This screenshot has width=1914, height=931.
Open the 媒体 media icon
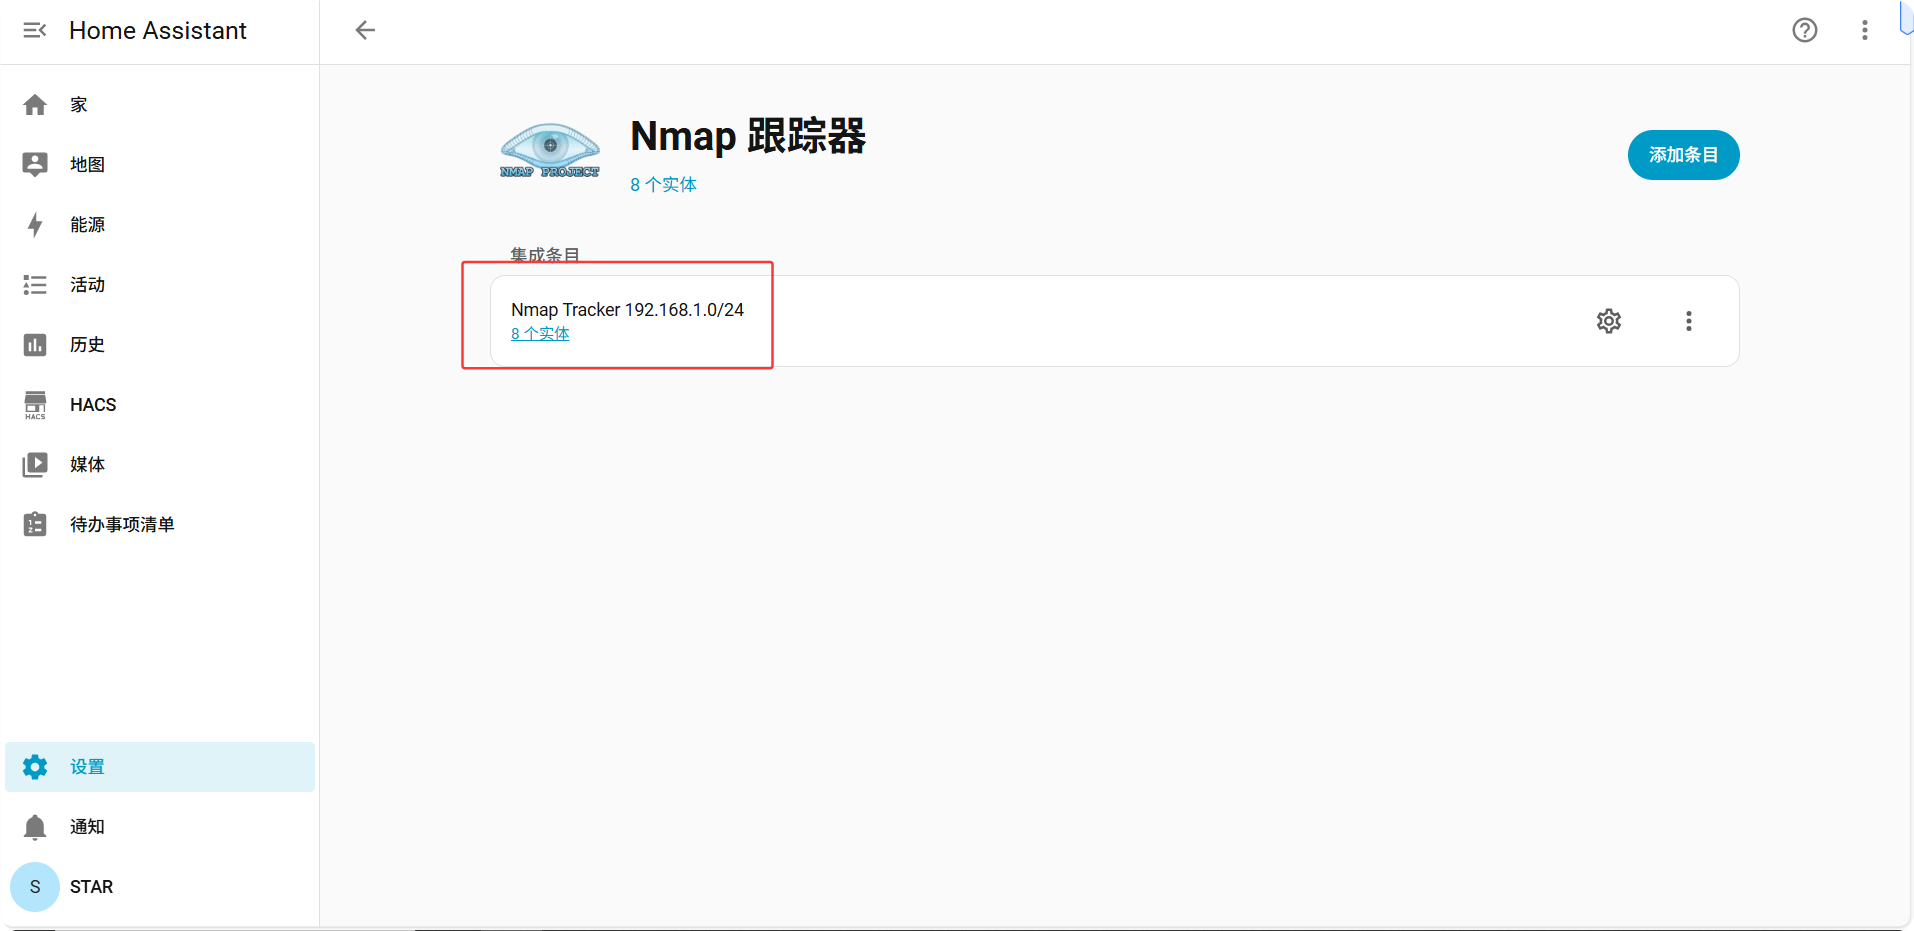point(35,465)
